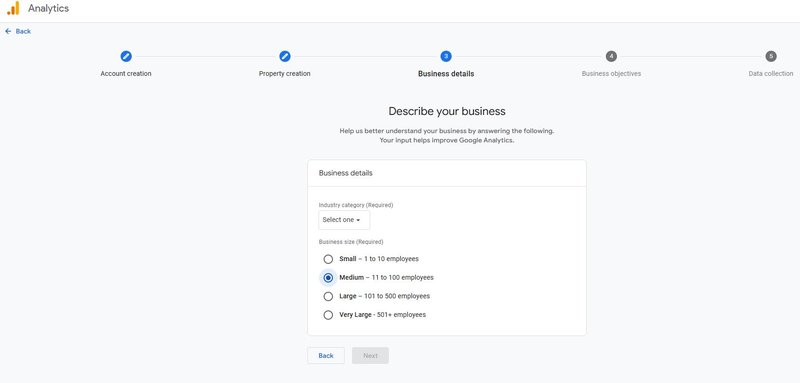The width and height of the screenshot is (800, 383).
Task: Click the Property creation pencil step icon
Action: 285,56
